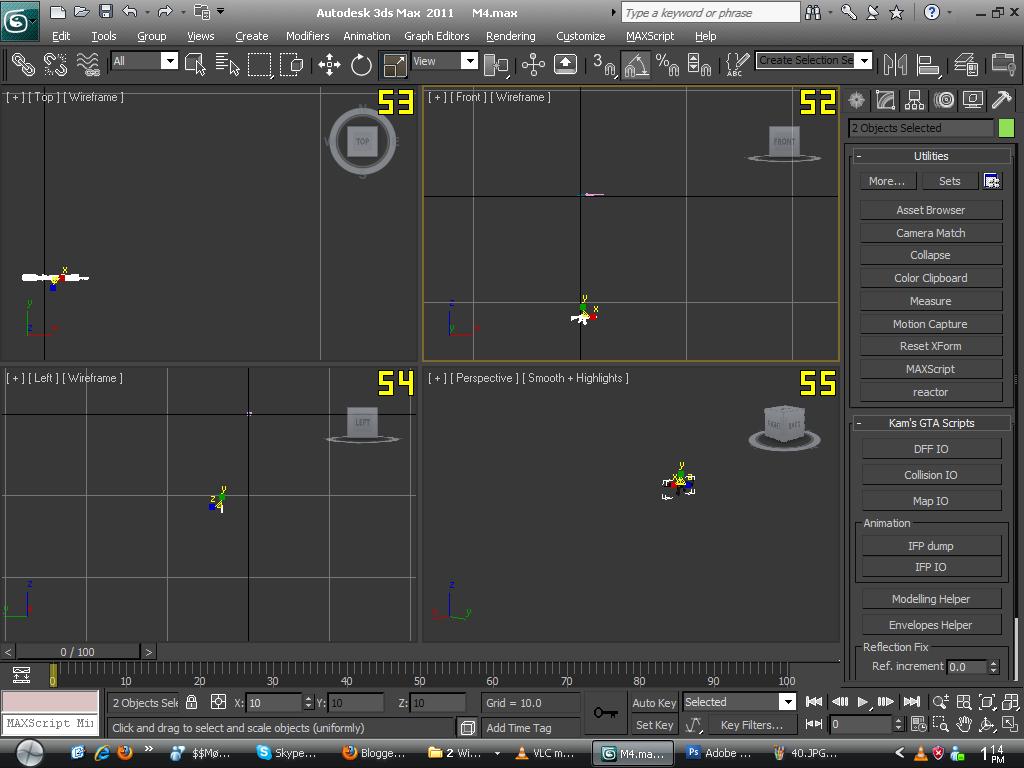Screen dimensions: 1024x768
Task: Click the Sets button
Action: [950, 181]
